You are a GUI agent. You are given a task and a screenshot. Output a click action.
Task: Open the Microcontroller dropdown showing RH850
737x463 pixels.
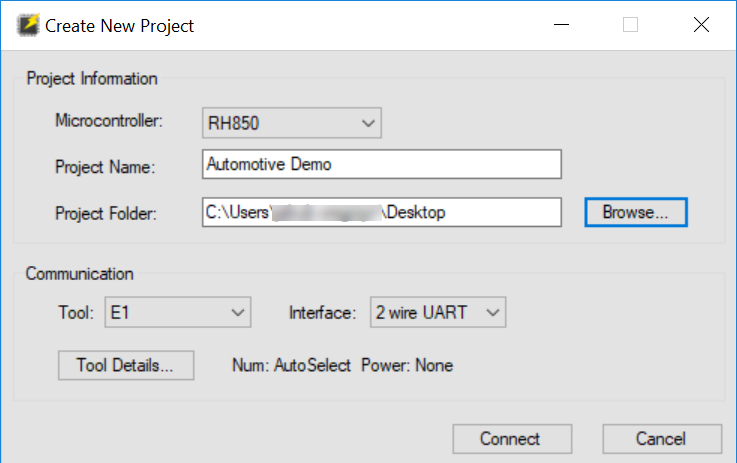click(x=292, y=122)
